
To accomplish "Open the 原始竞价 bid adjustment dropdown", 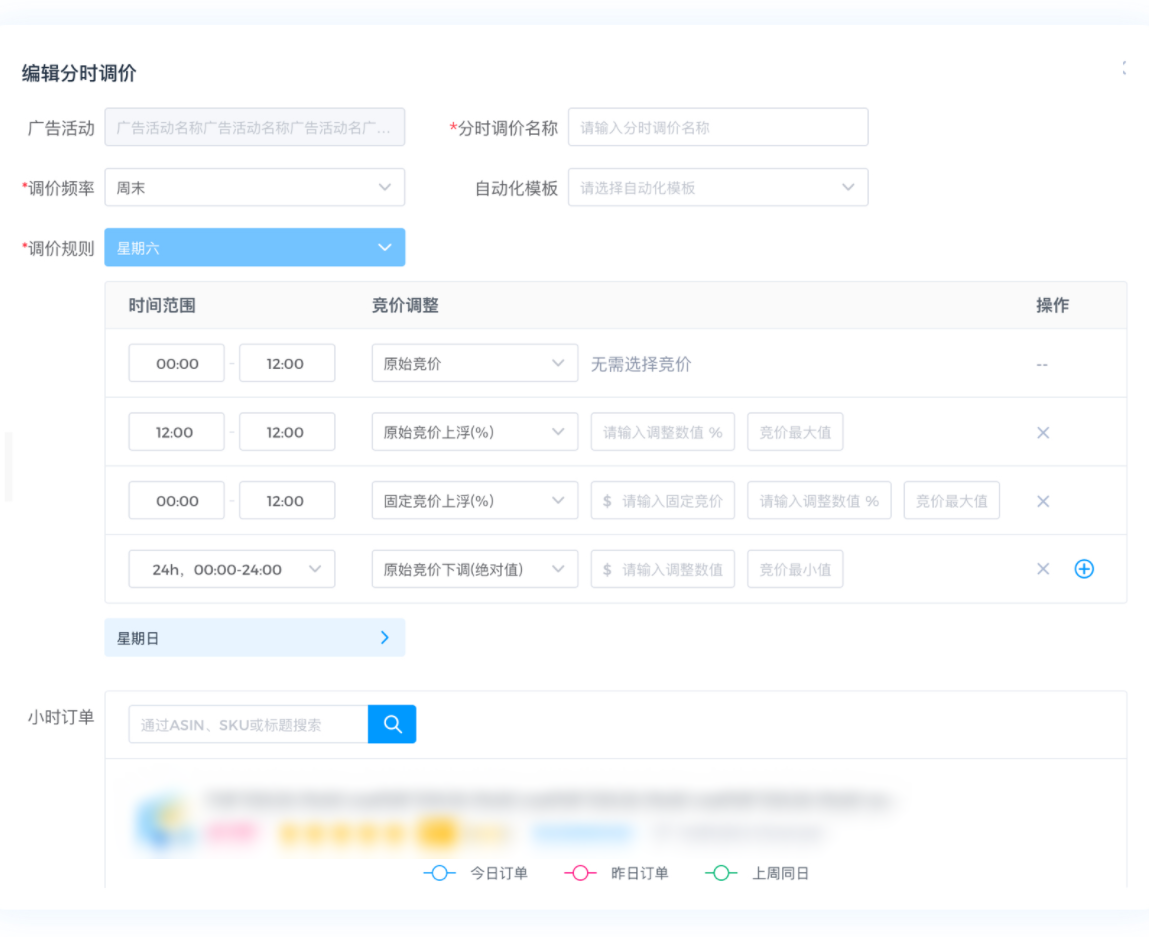I will pyautogui.click(x=474, y=364).
